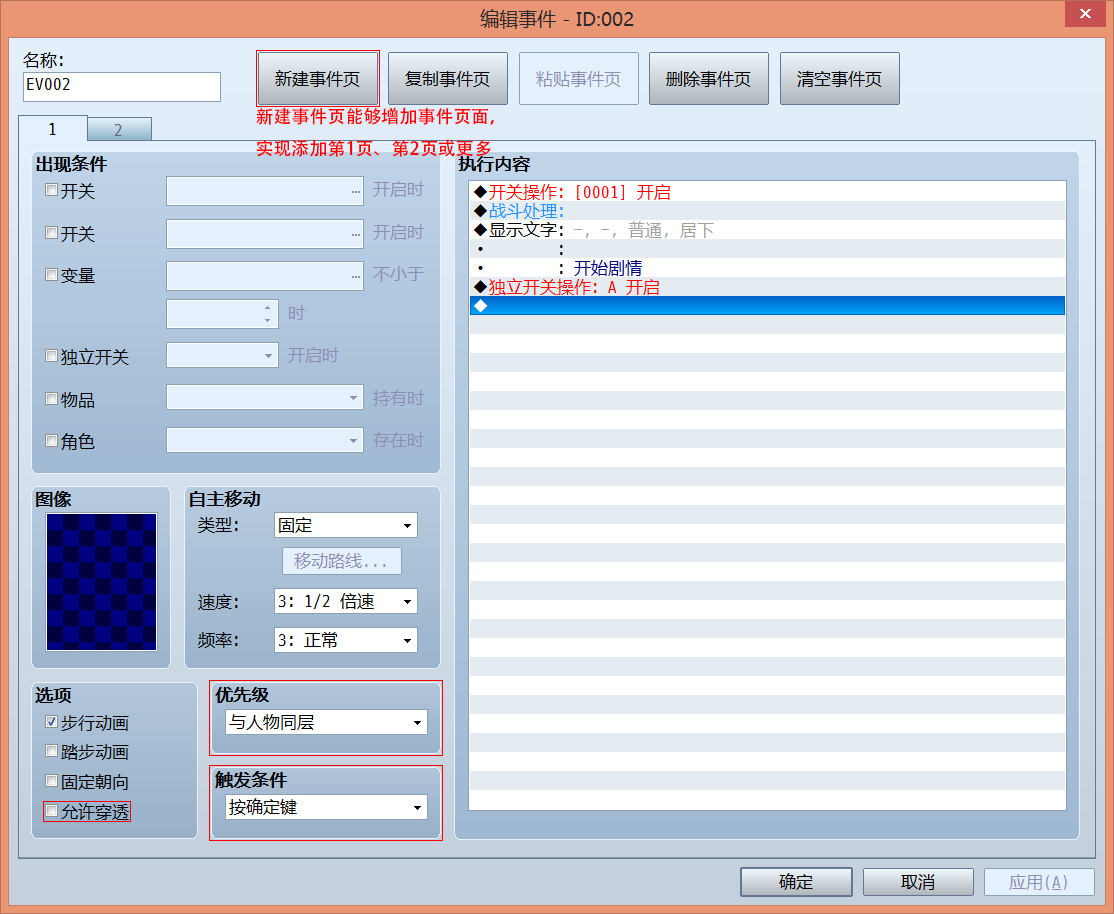The height and width of the screenshot is (914, 1114).
Task: Open the 独立开关 dropdown
Action: click(x=222, y=355)
